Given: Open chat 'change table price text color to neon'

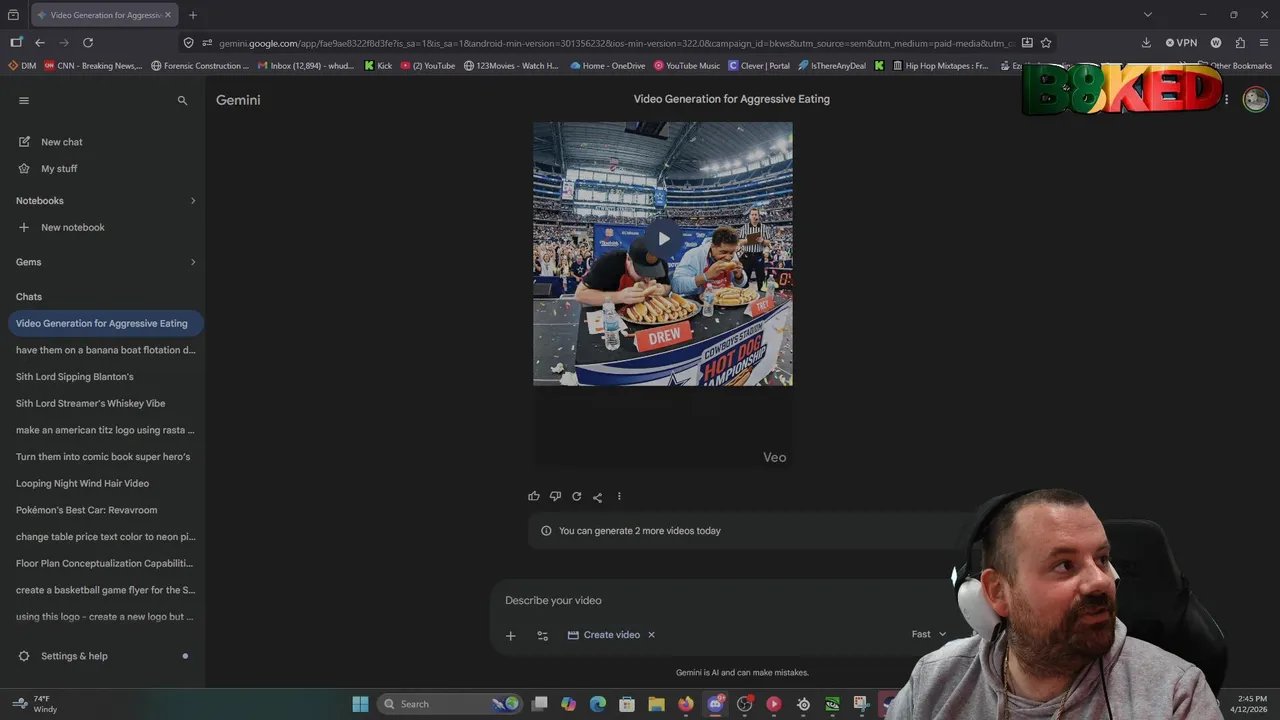Looking at the screenshot, I should pos(105,537).
